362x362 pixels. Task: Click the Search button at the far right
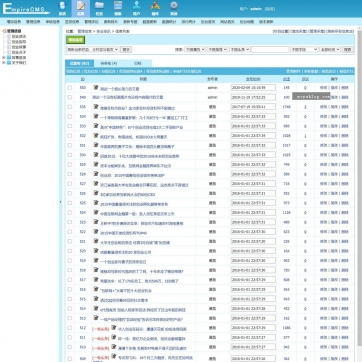pyautogui.click(x=348, y=49)
